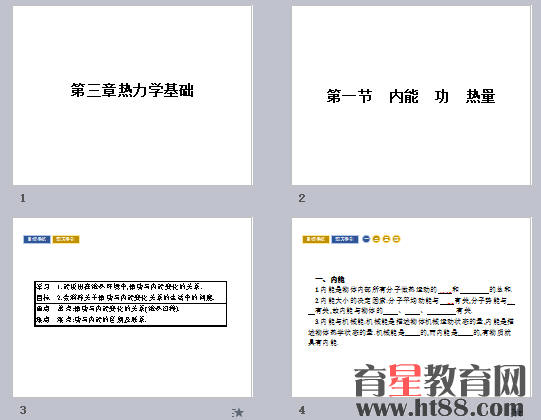Viewport: 541px width, 420px height.
Task: Click the 学习目标 table row on slide 3
Action: pos(130,292)
